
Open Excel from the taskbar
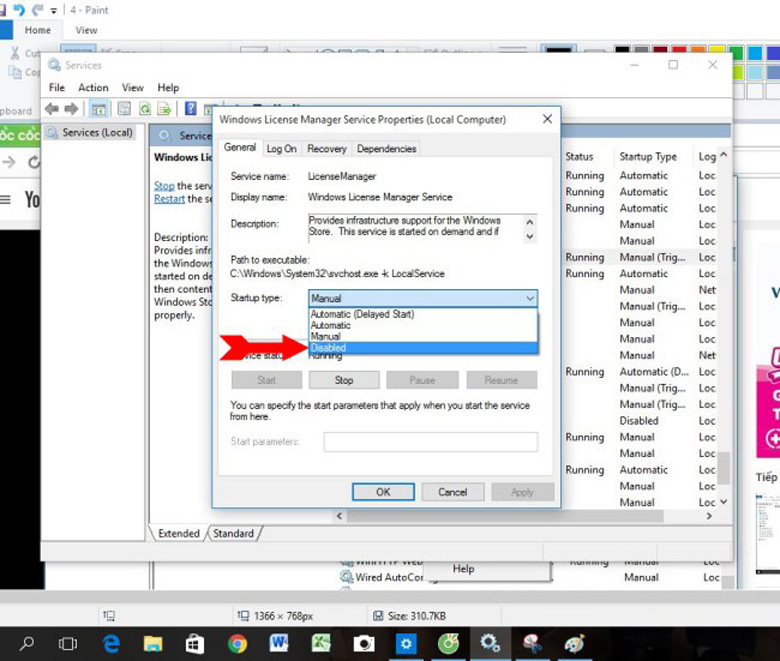pos(321,643)
